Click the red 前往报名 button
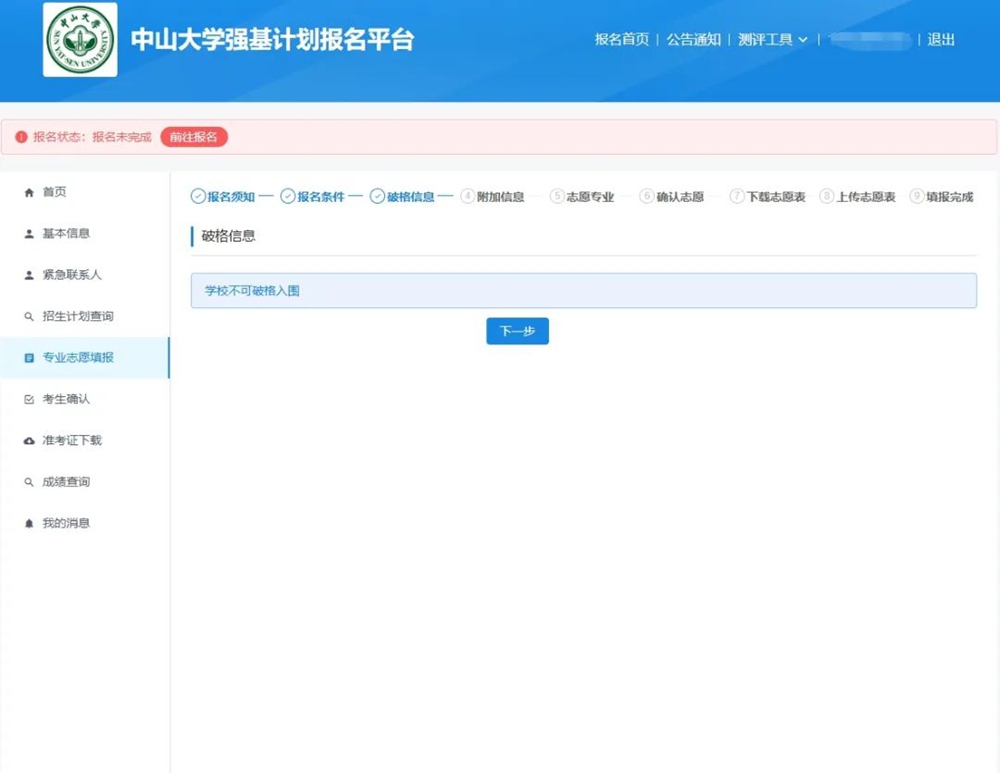Image resolution: width=1000 pixels, height=773 pixels. coord(194,137)
